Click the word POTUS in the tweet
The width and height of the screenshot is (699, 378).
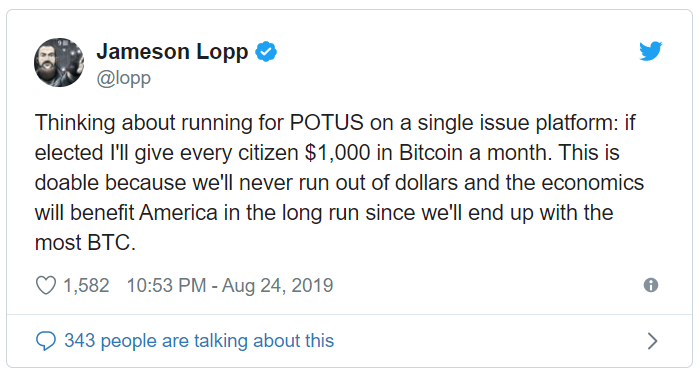[326, 123]
